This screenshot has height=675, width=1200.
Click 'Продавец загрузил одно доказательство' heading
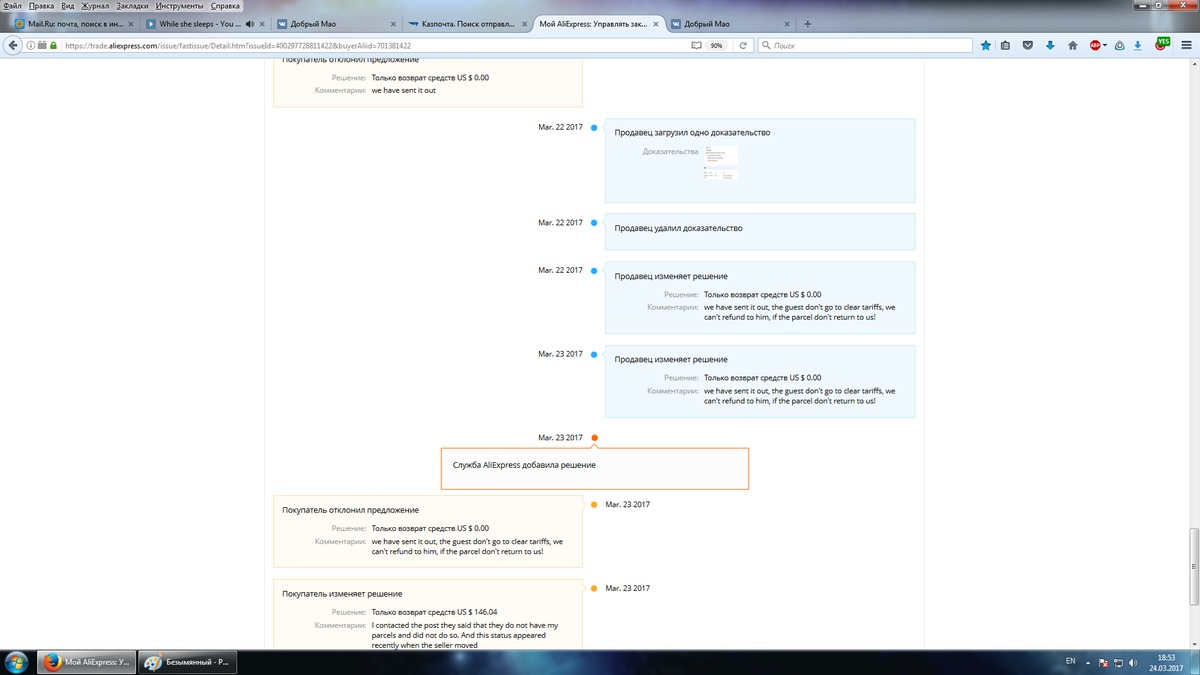692,132
